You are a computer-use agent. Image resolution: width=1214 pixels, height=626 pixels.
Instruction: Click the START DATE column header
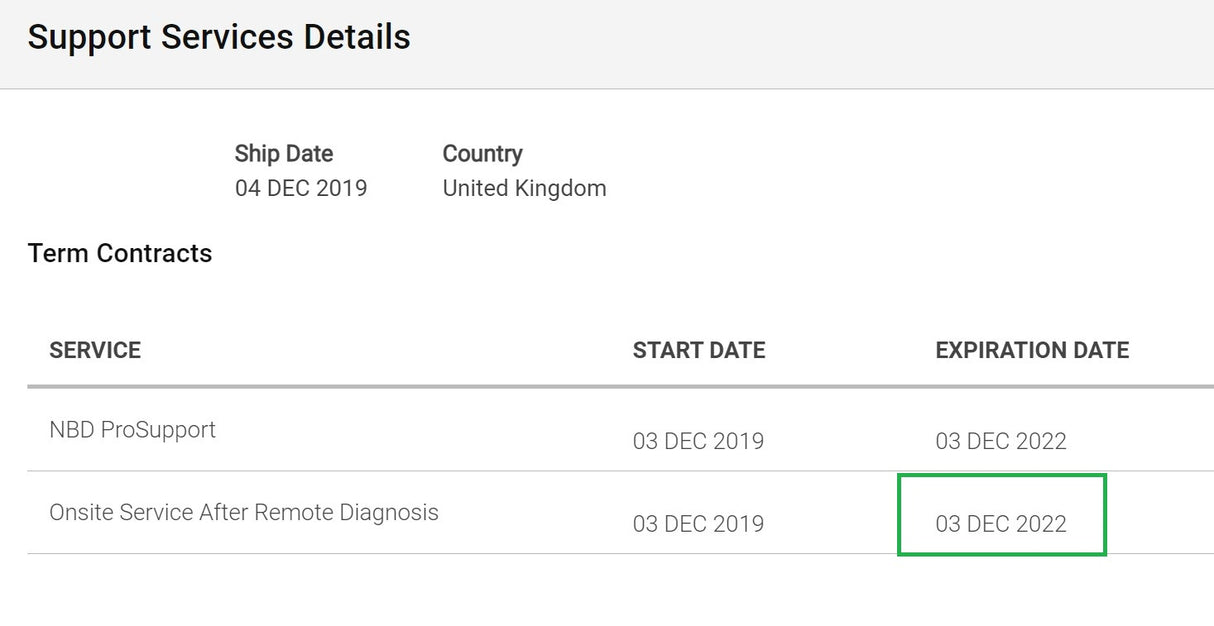click(699, 350)
